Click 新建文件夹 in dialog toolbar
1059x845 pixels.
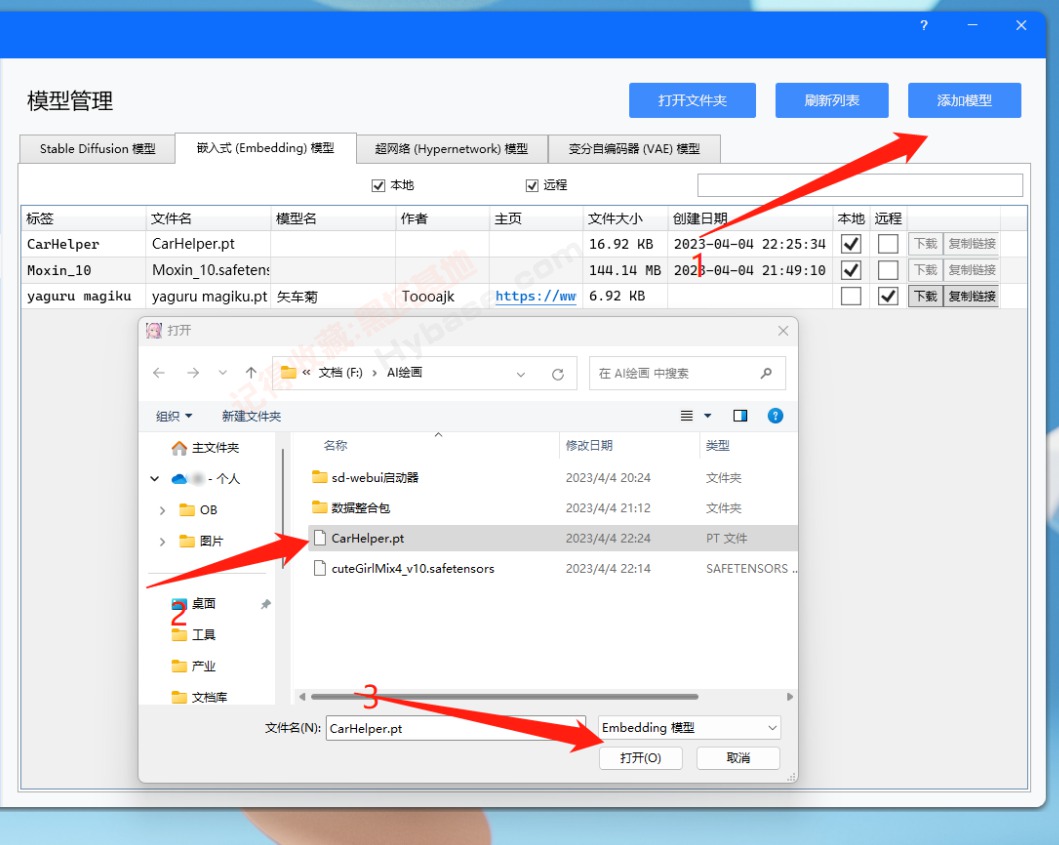point(251,416)
